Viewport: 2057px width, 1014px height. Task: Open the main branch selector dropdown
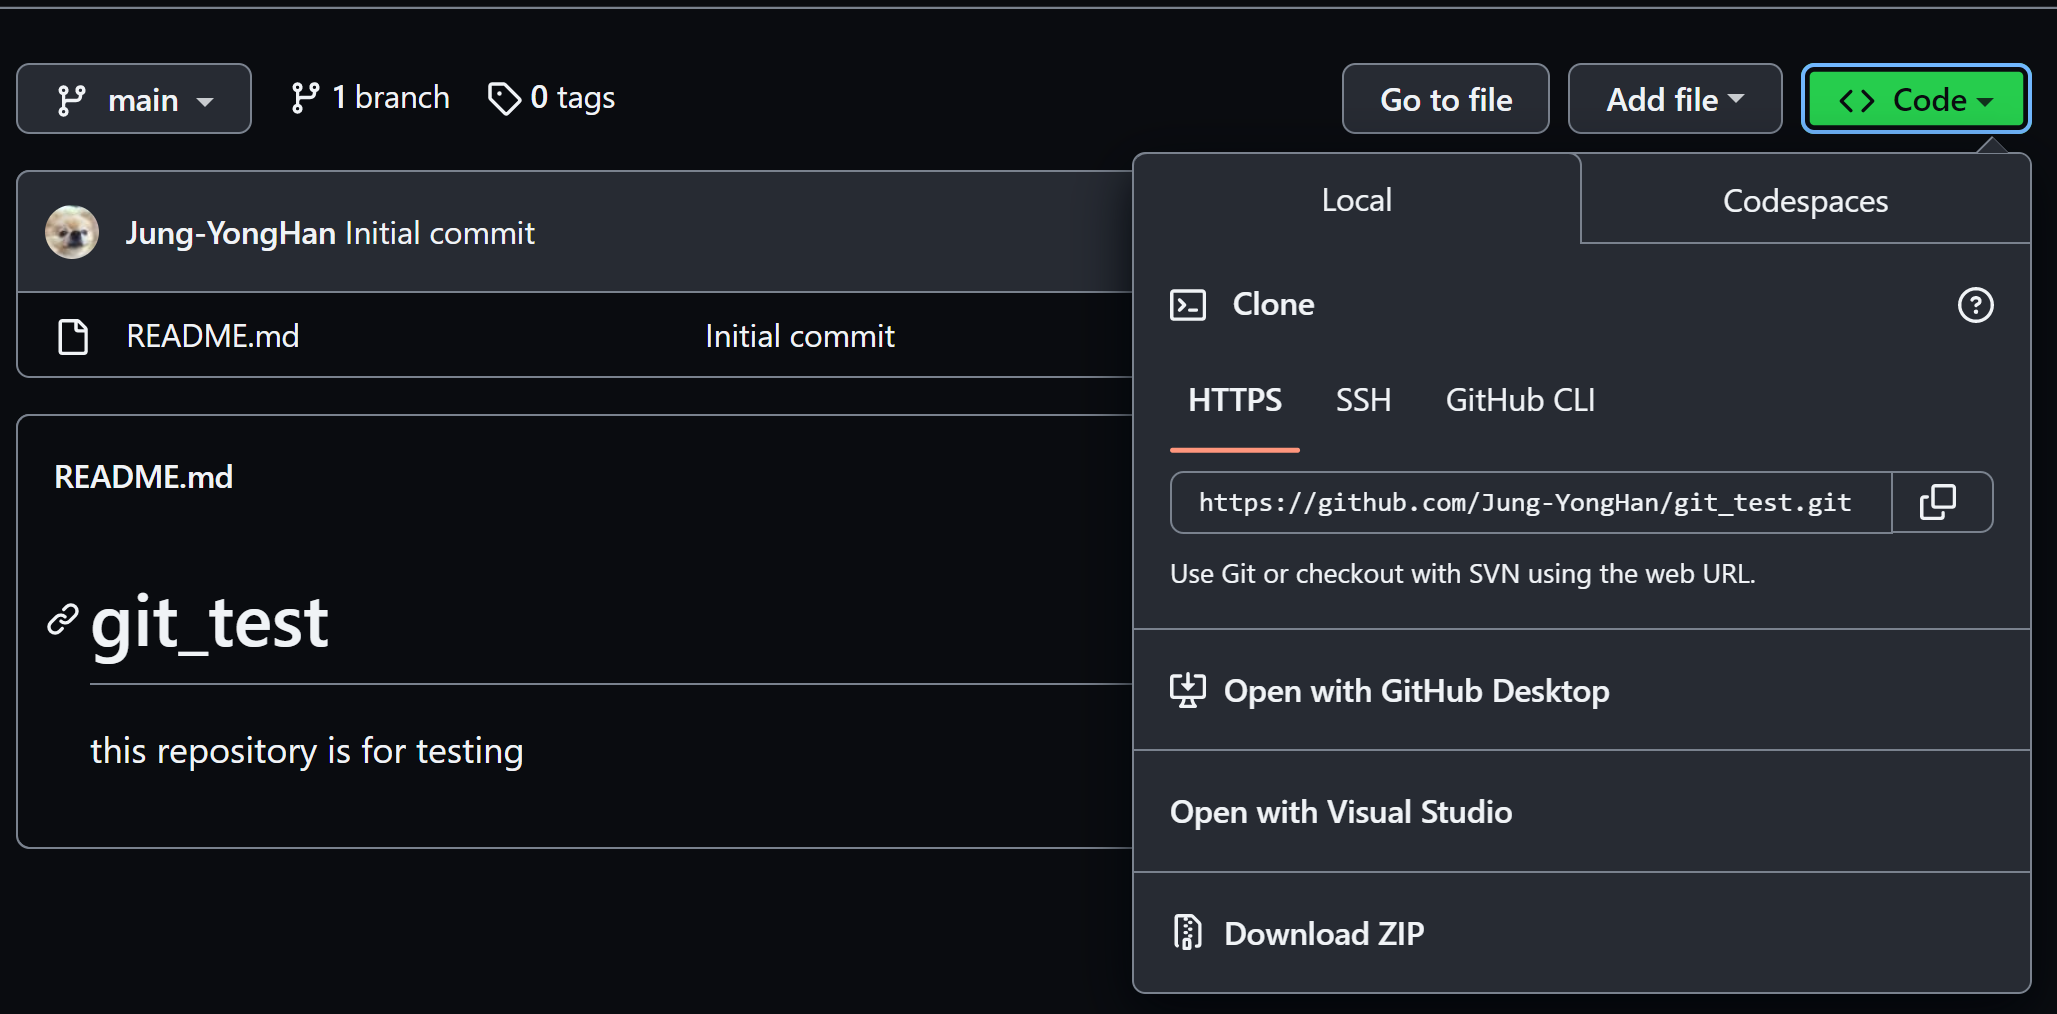point(134,99)
